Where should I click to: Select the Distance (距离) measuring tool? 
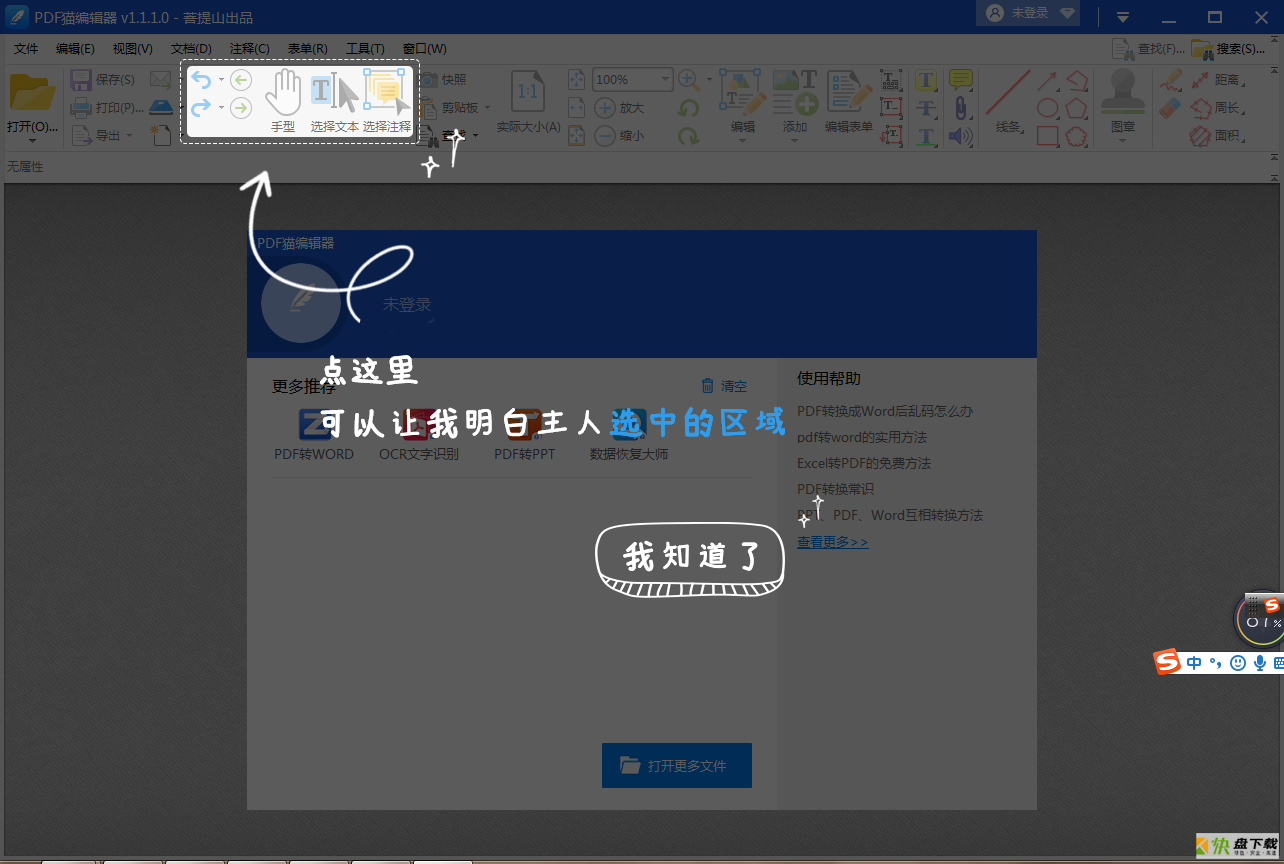click(1216, 80)
